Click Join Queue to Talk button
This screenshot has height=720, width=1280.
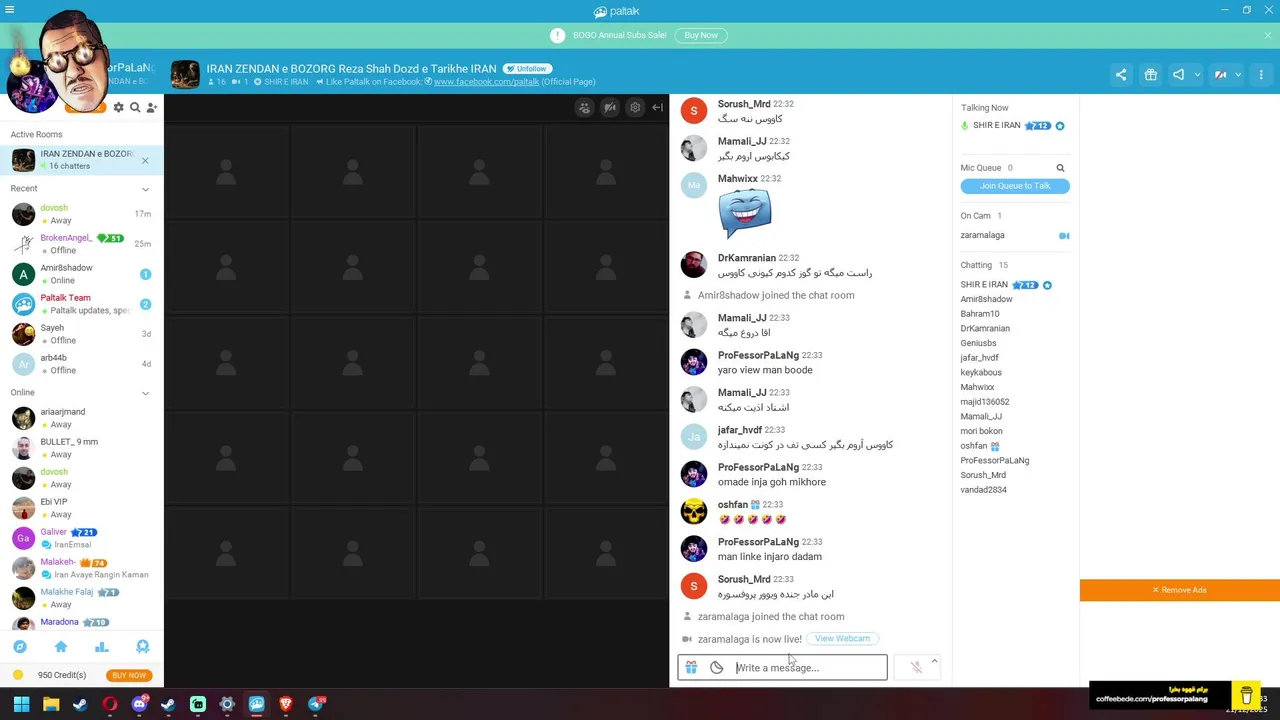pos(1015,186)
